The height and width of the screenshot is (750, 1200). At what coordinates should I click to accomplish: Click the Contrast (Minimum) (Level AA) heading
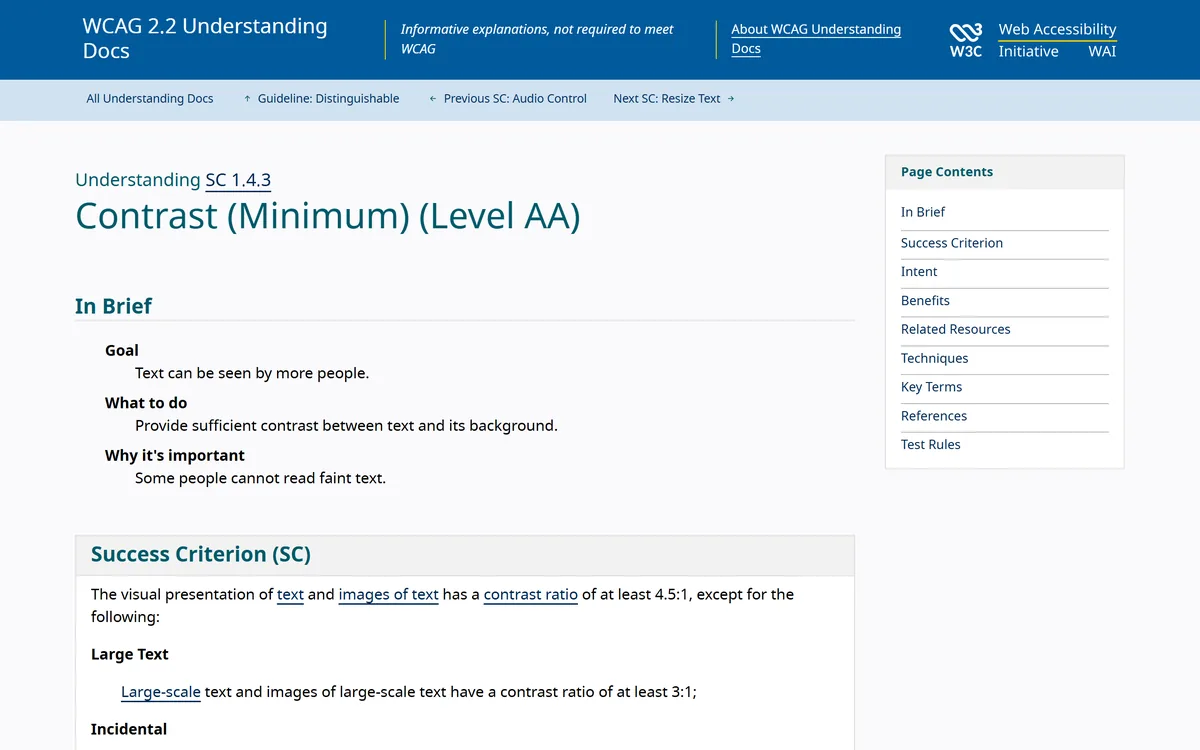click(x=328, y=215)
